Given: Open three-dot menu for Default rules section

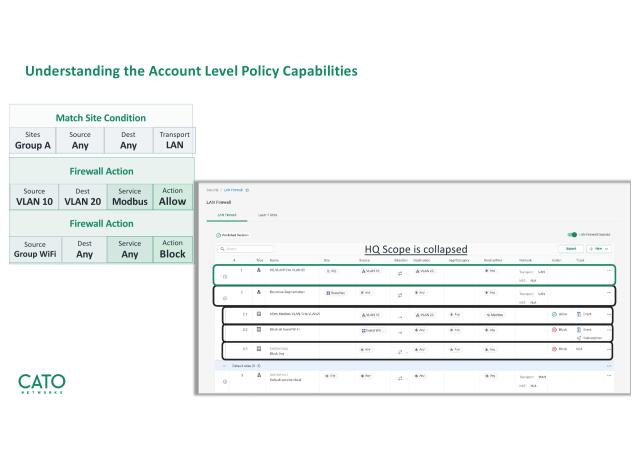Looking at the screenshot, I should (607, 365).
